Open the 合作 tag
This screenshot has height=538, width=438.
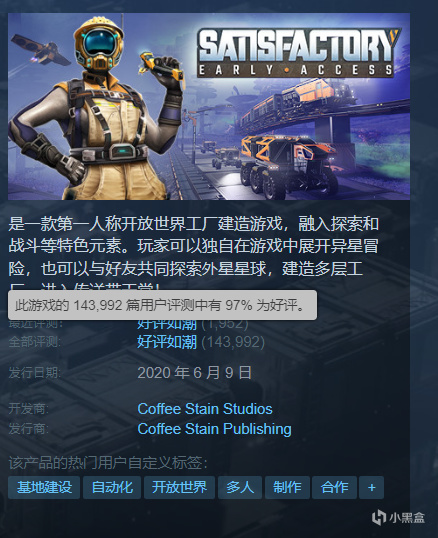334,487
